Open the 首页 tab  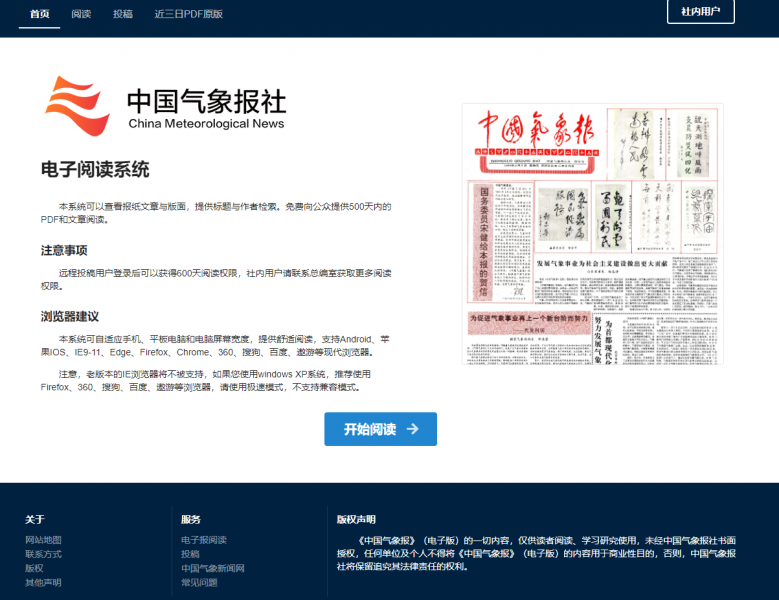click(39, 14)
